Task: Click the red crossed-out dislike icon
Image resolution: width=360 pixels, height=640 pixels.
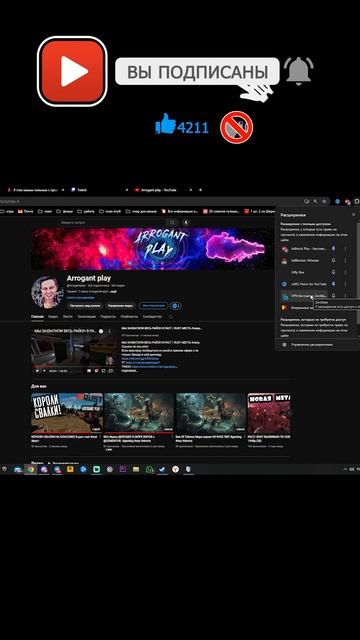Action: pyautogui.click(x=236, y=127)
